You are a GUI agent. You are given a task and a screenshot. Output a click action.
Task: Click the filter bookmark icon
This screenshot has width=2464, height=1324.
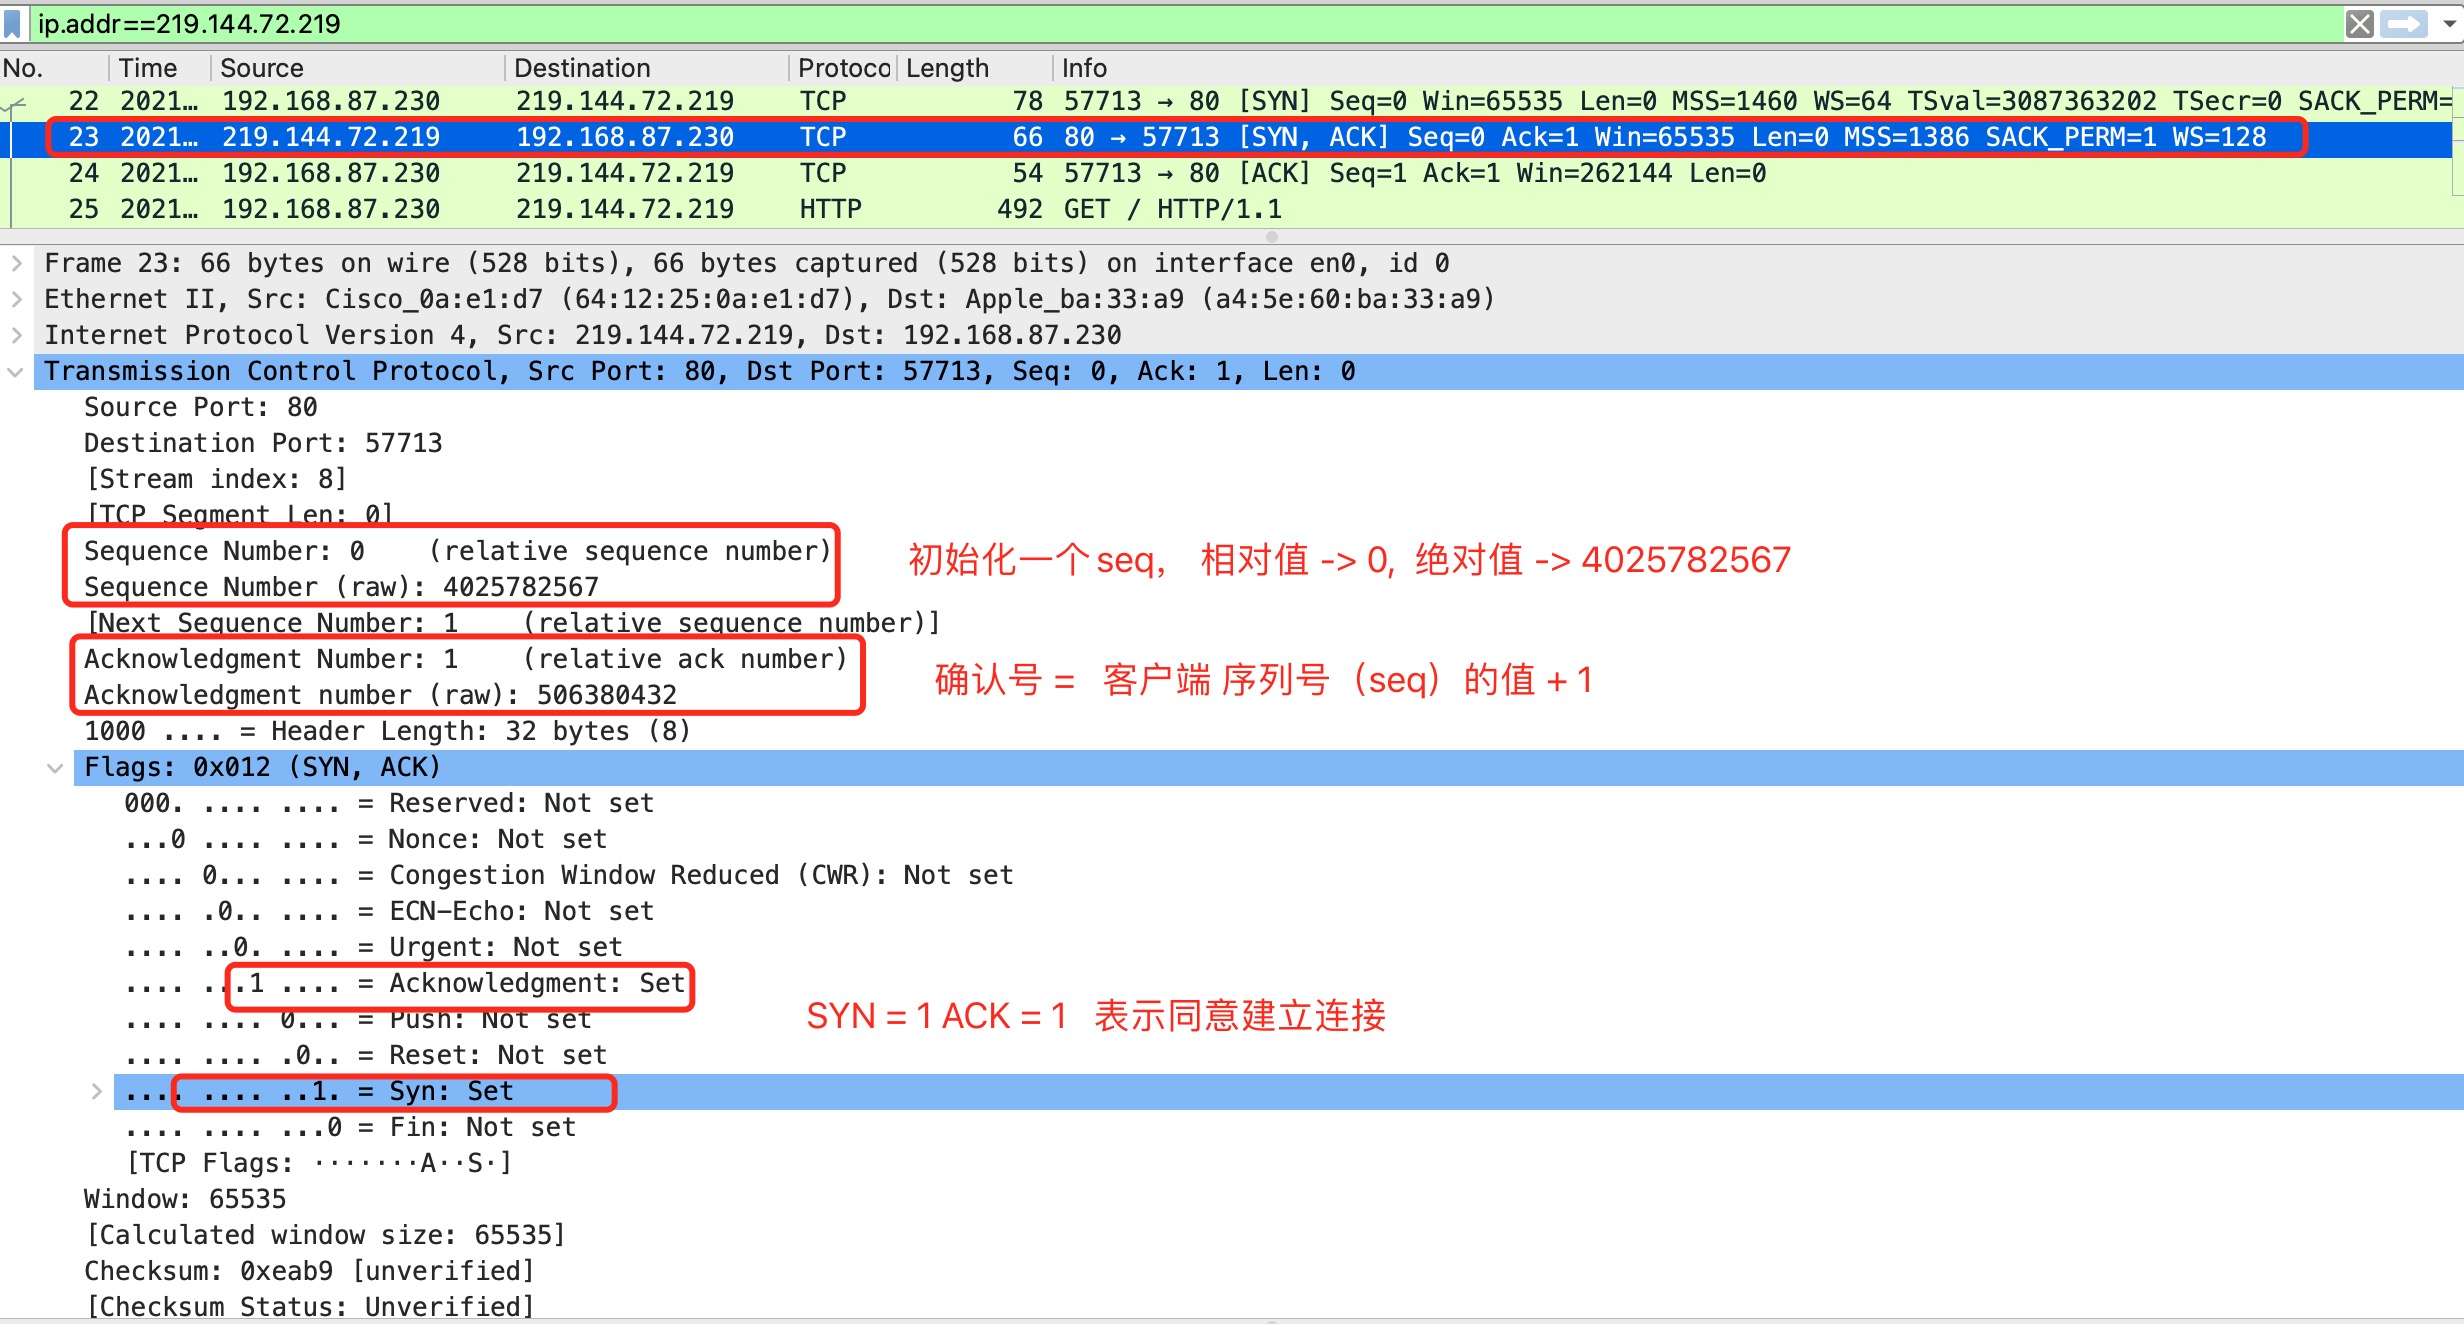[x=13, y=23]
